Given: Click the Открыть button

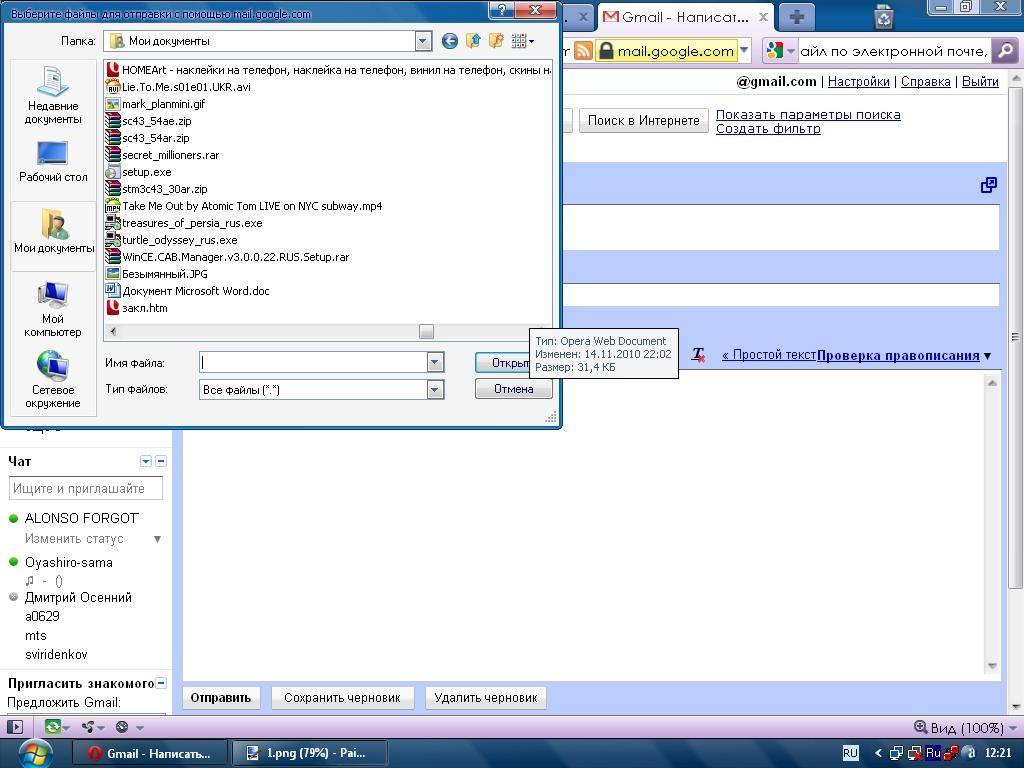Looking at the screenshot, I should coord(503,362).
